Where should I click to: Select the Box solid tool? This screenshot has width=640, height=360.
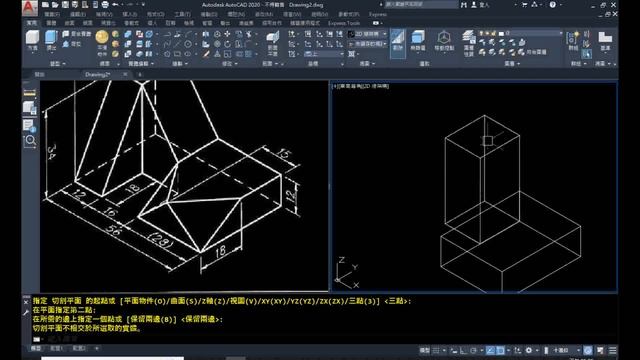pos(32,40)
